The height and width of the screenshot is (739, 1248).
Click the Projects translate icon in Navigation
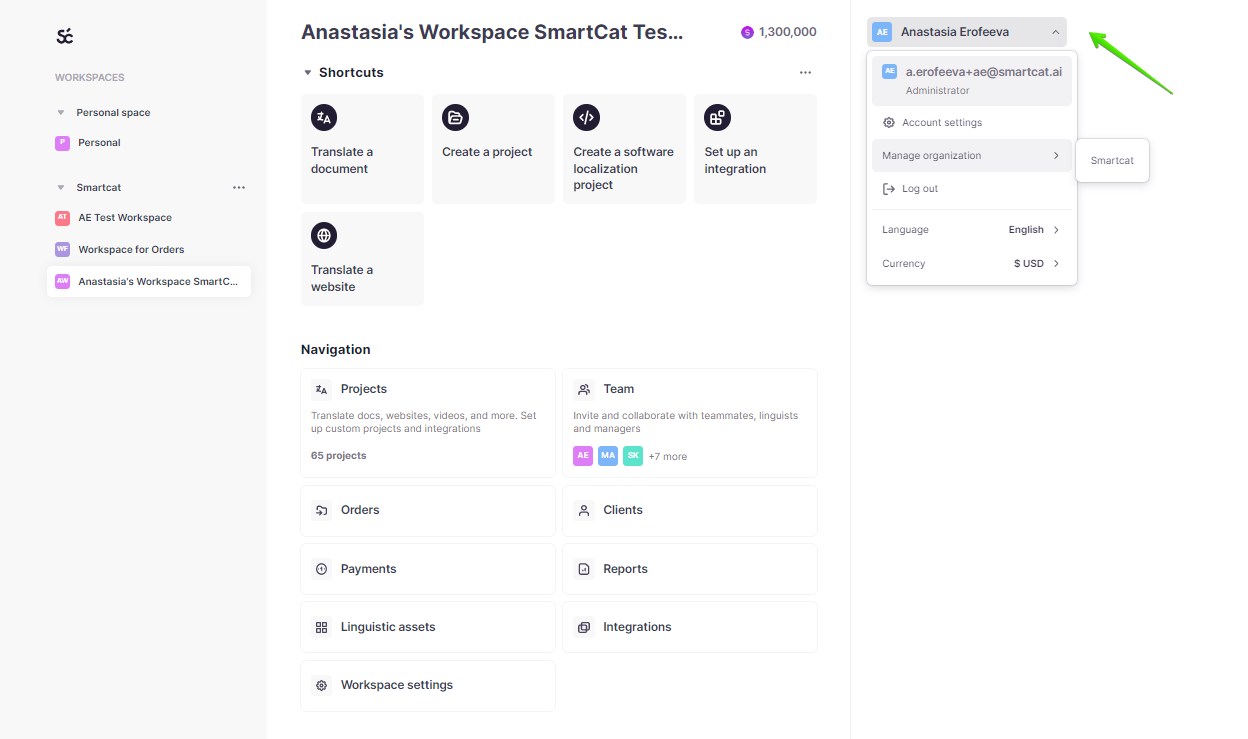click(322, 390)
